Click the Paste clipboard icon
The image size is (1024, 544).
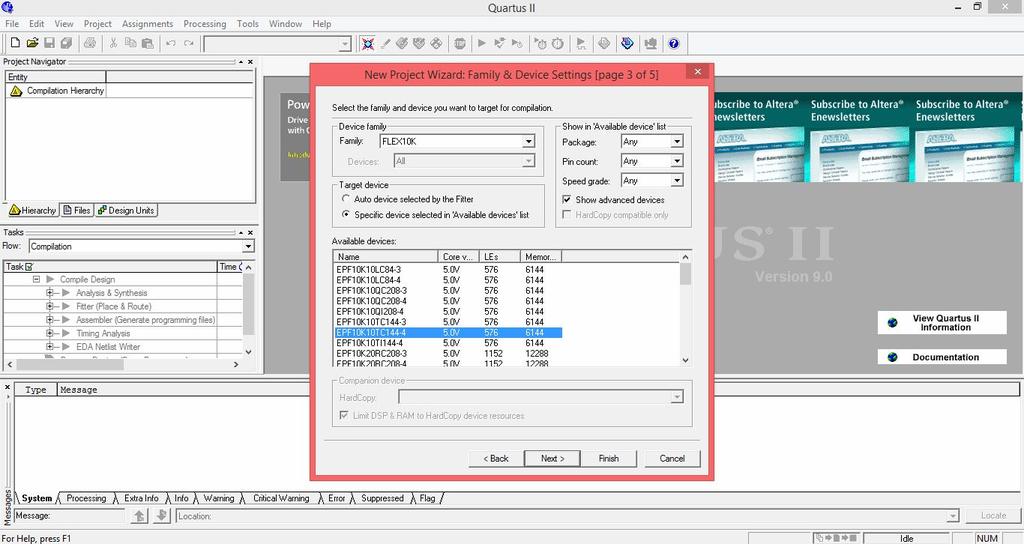(148, 43)
